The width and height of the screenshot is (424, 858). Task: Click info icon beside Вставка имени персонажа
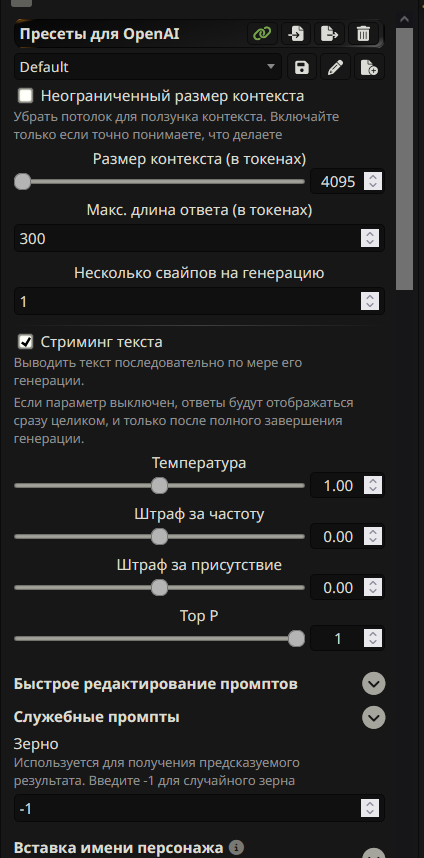point(236,848)
